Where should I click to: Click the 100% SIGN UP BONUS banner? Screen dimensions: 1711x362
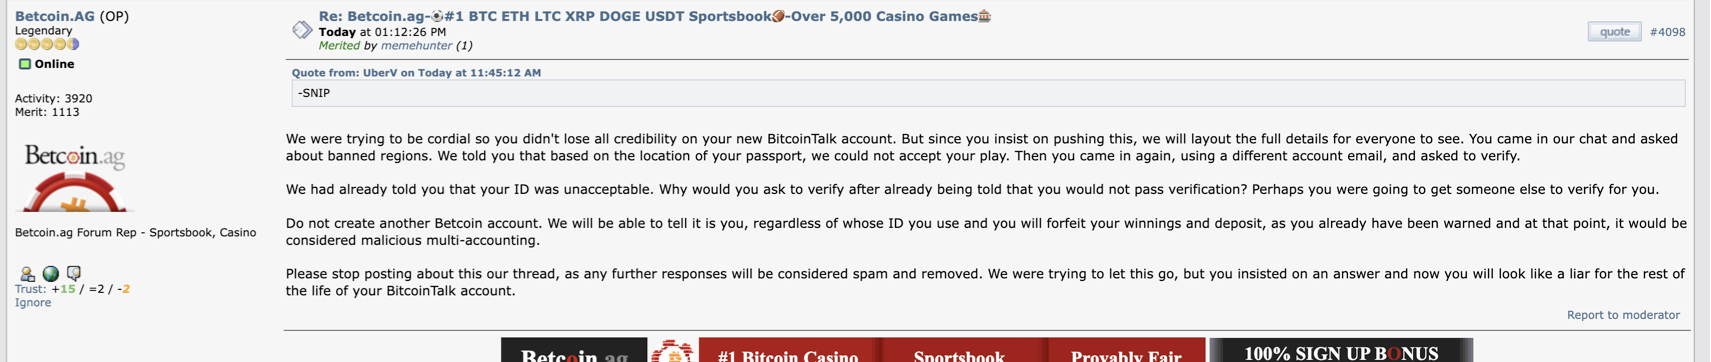tap(1341, 351)
